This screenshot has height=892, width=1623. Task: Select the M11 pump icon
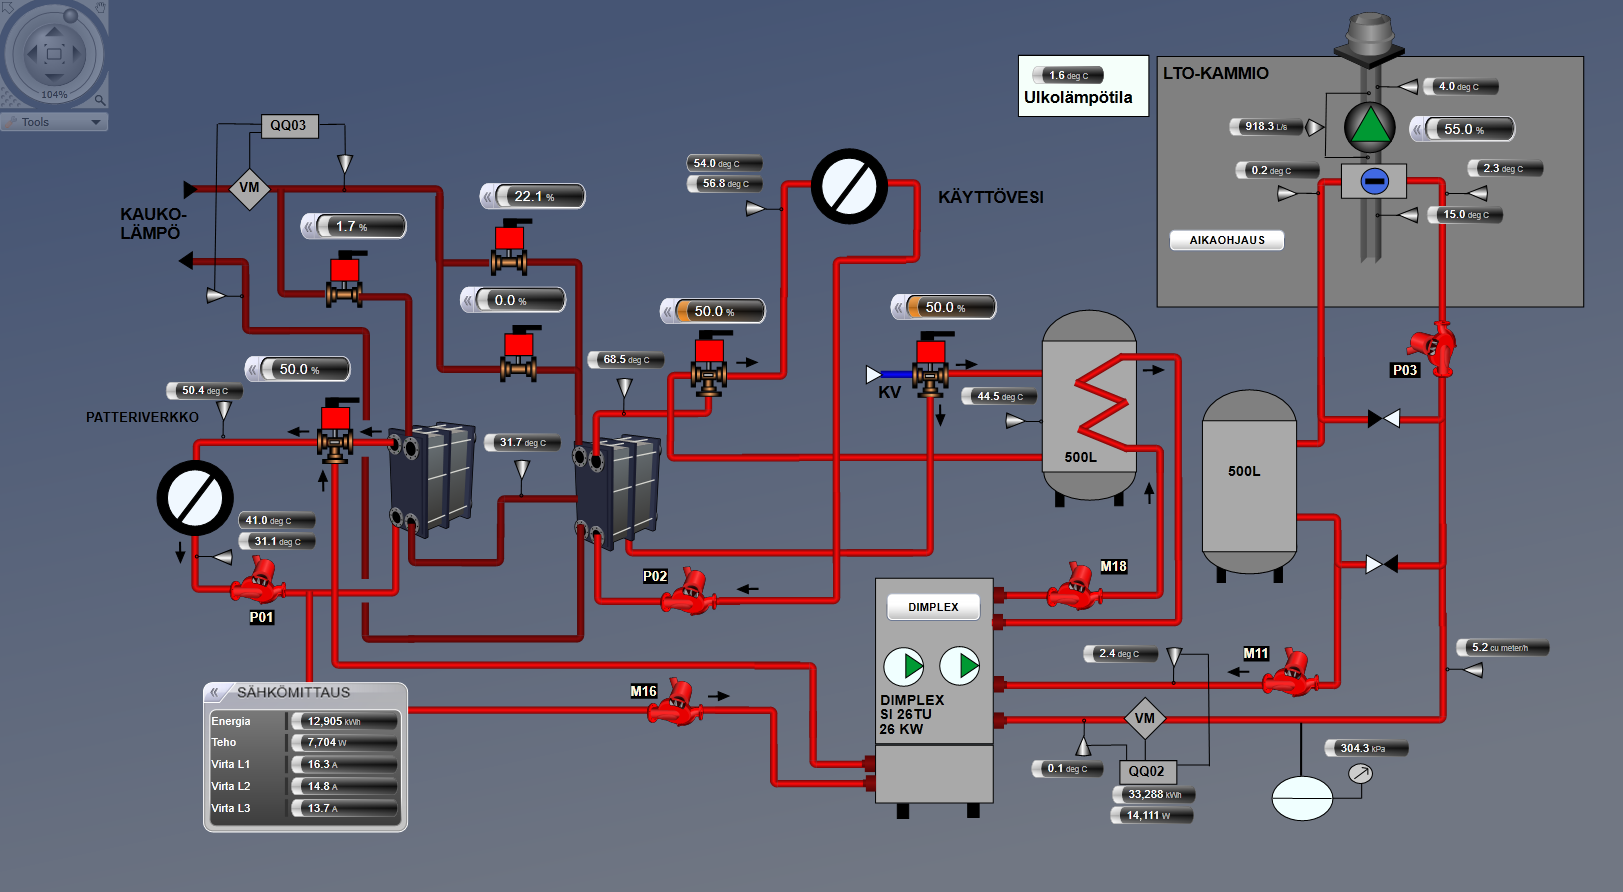pos(1291,673)
